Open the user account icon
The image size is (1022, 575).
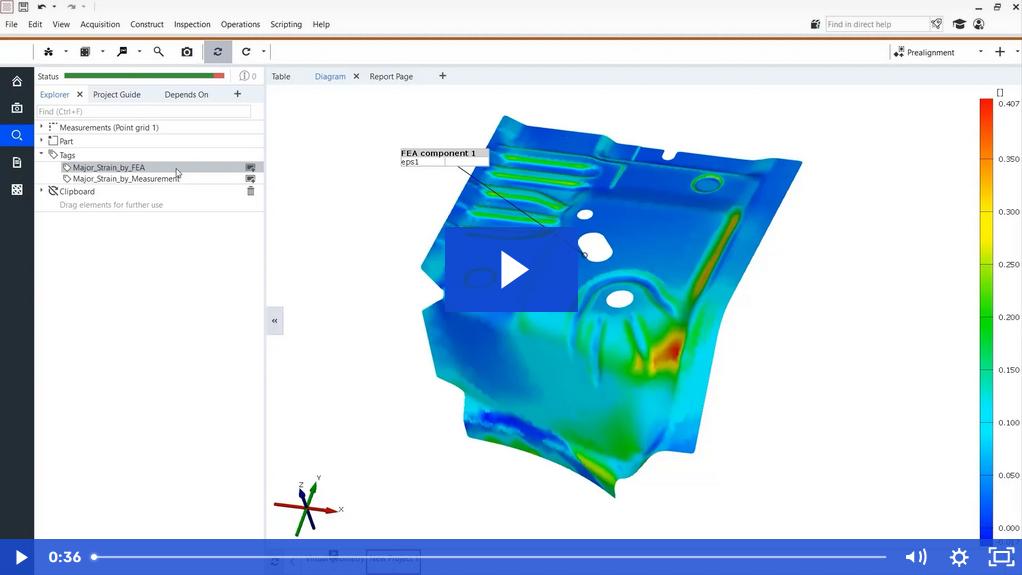pyautogui.click(x=979, y=24)
